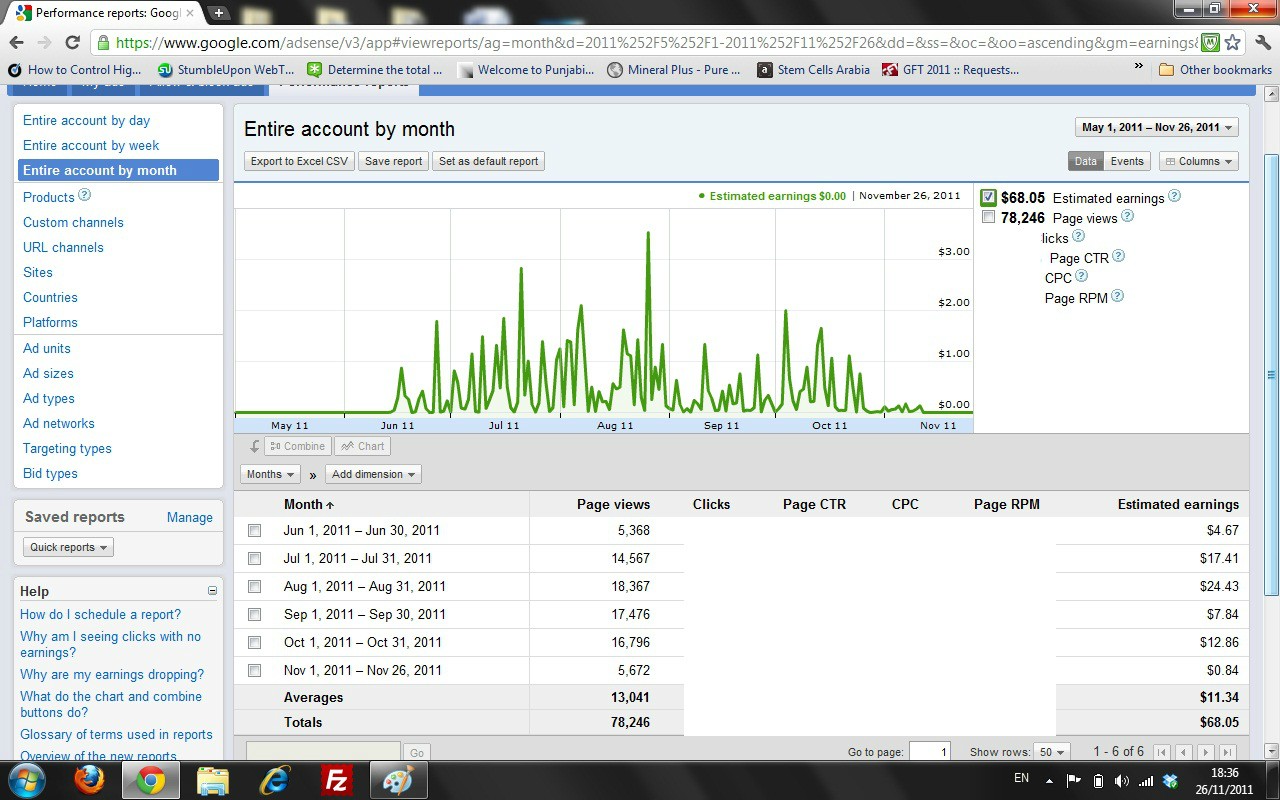Click help icon beside CPC legend
Viewport: 1280px width, 800px height.
click(x=1082, y=277)
